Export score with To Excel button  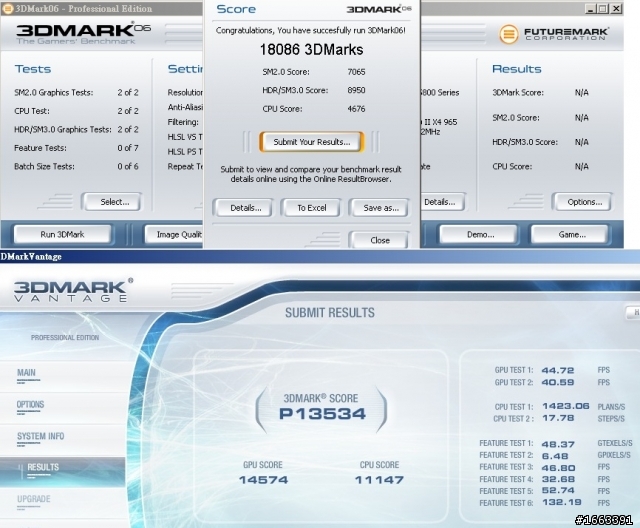click(x=311, y=208)
